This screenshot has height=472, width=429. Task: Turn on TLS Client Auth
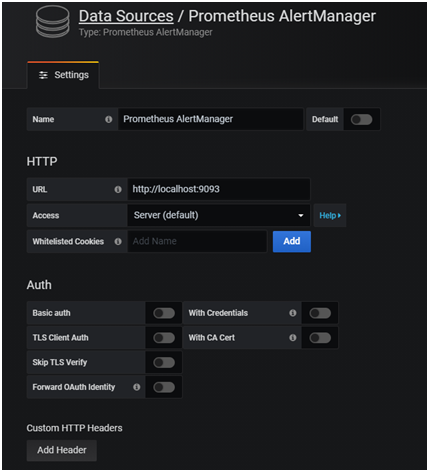pyautogui.click(x=164, y=338)
